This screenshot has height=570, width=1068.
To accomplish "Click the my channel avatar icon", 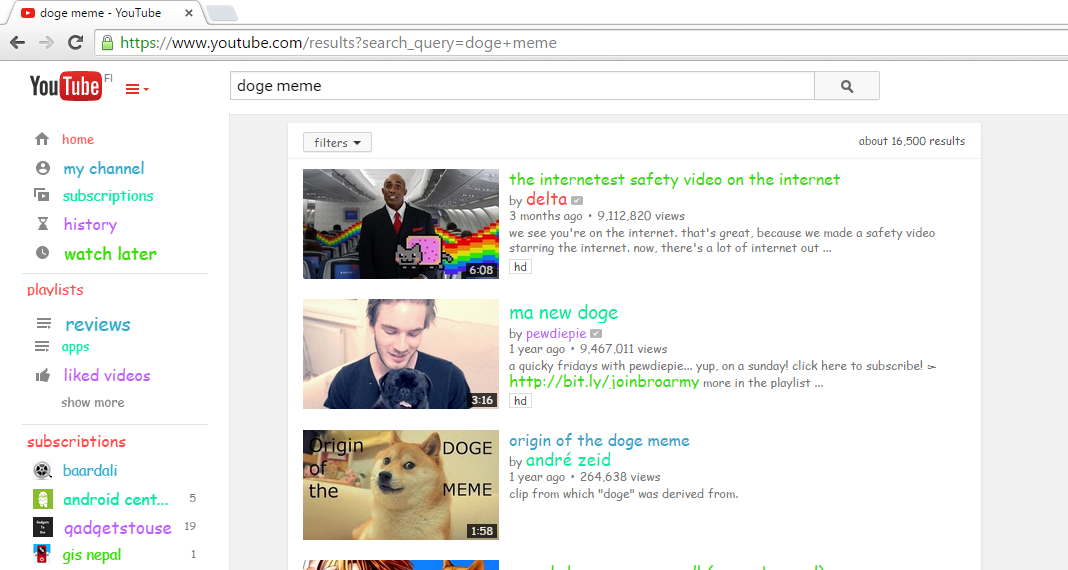I will pyautogui.click(x=42, y=168).
